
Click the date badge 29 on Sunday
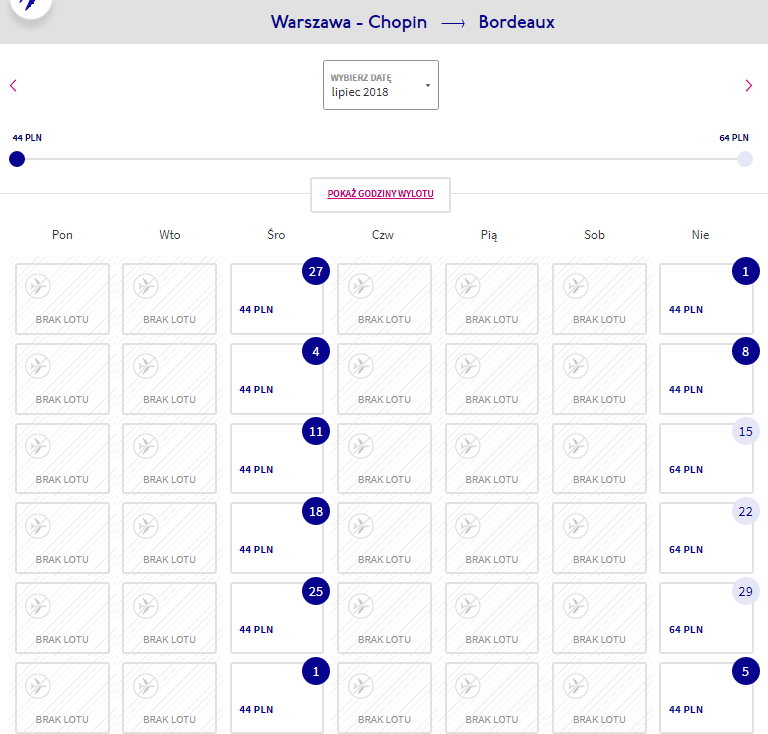745,592
